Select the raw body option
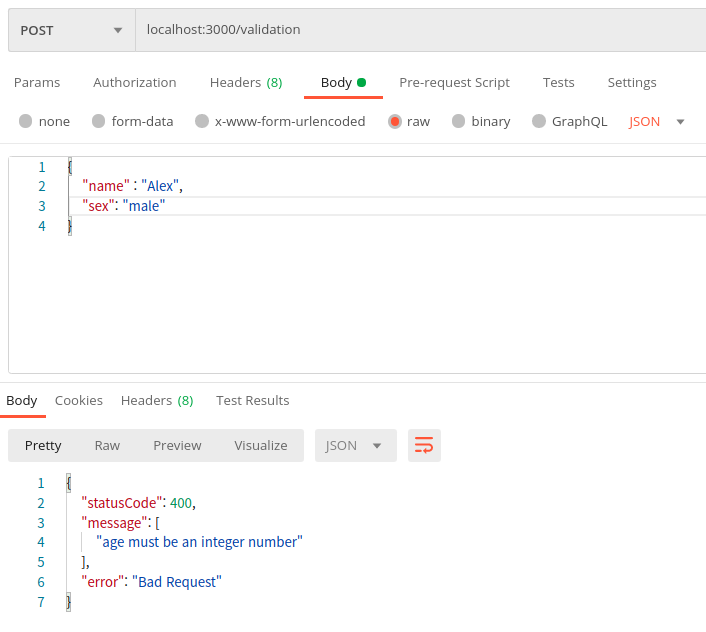Viewport: 706px width, 632px height. pyautogui.click(x=409, y=121)
